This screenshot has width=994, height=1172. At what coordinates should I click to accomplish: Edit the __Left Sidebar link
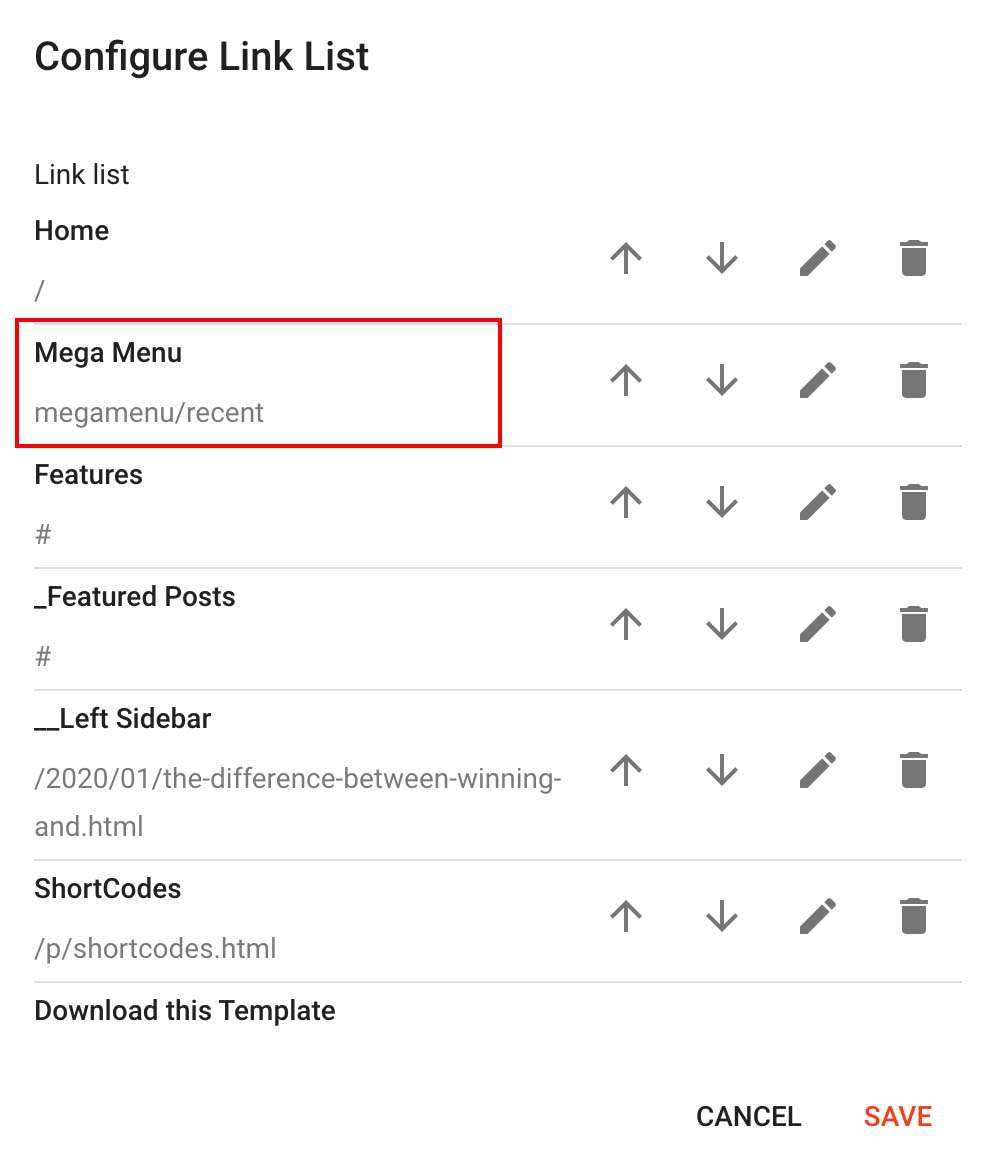[818, 770]
